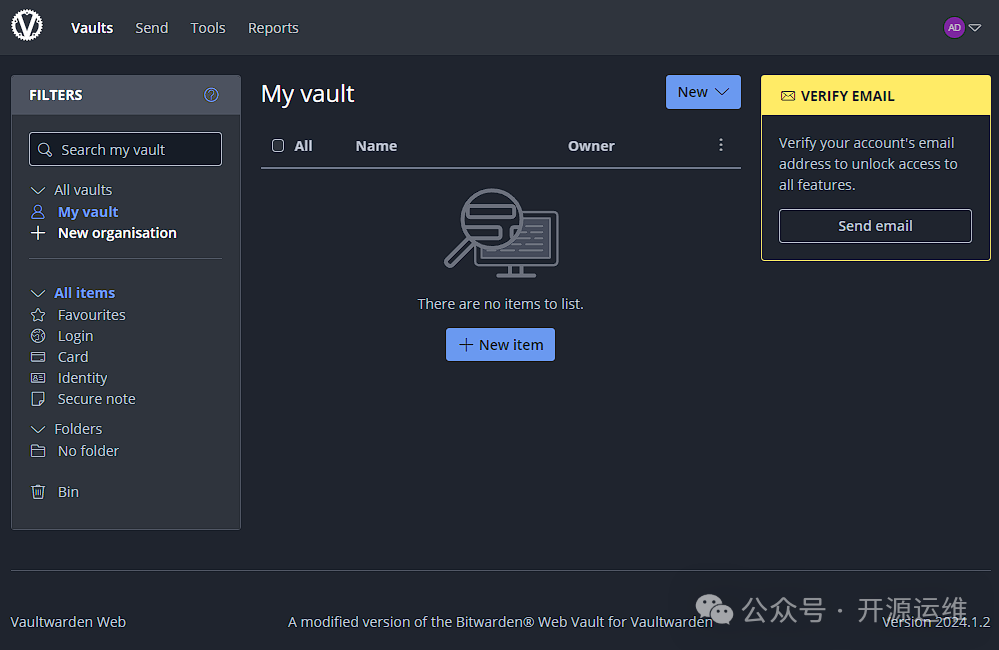
Task: Click the New item button
Action: click(500, 344)
